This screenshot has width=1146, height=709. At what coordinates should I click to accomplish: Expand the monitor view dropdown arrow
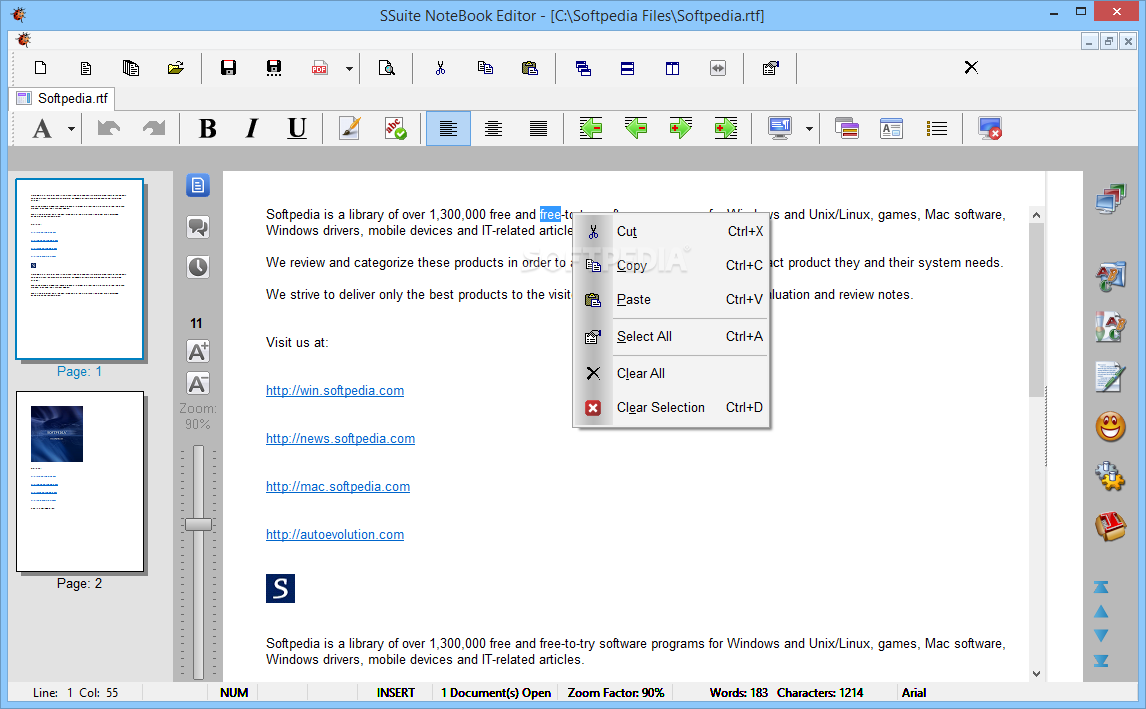[809, 129]
